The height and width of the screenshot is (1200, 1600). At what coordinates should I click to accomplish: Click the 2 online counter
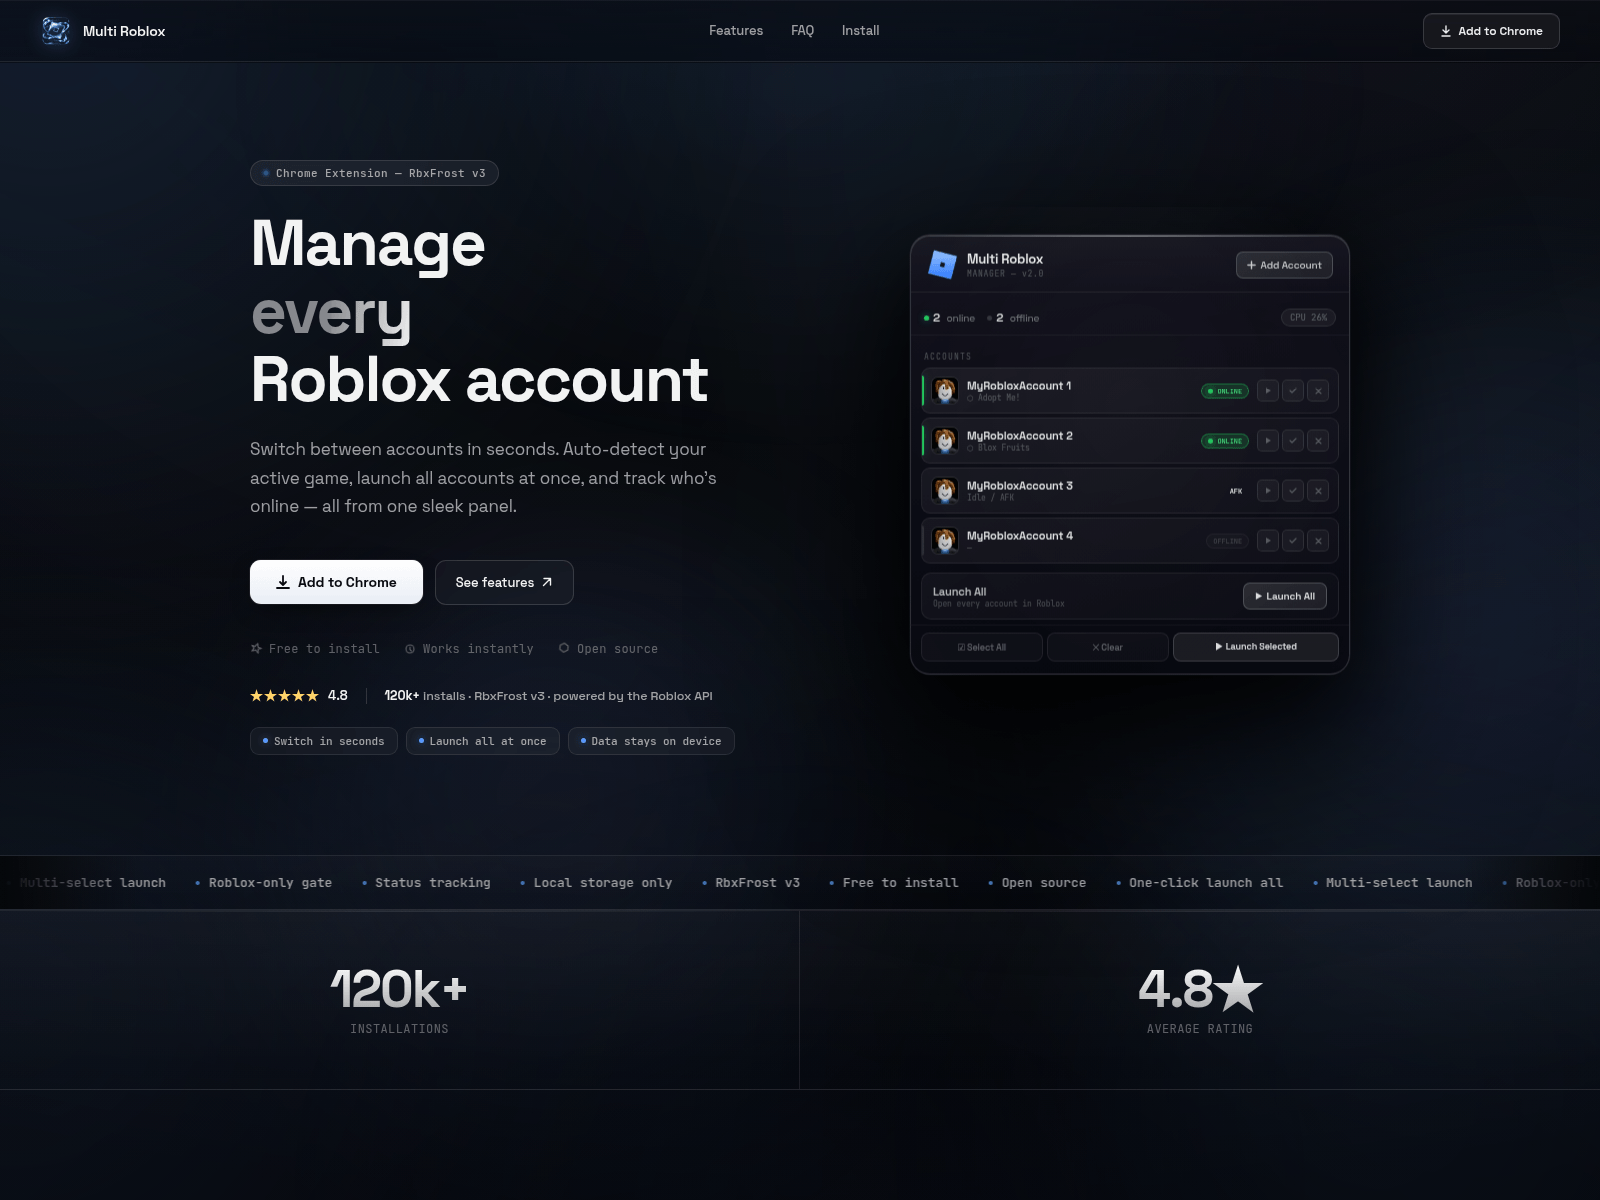pyautogui.click(x=949, y=318)
